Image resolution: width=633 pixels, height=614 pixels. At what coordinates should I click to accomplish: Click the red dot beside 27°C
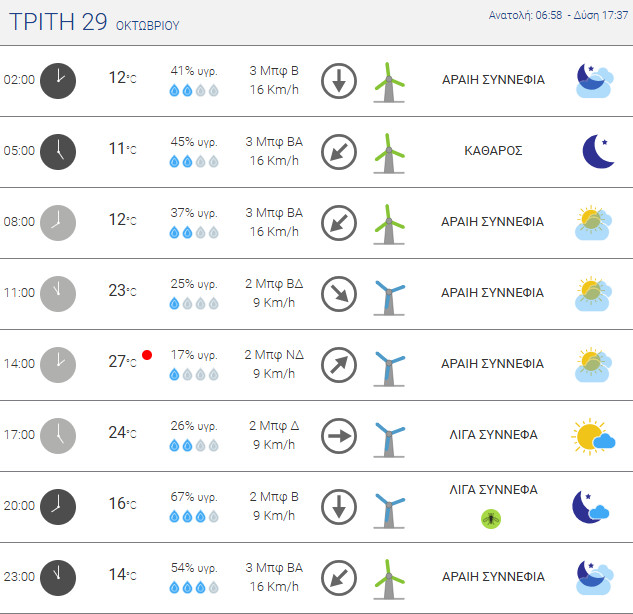[147, 355]
